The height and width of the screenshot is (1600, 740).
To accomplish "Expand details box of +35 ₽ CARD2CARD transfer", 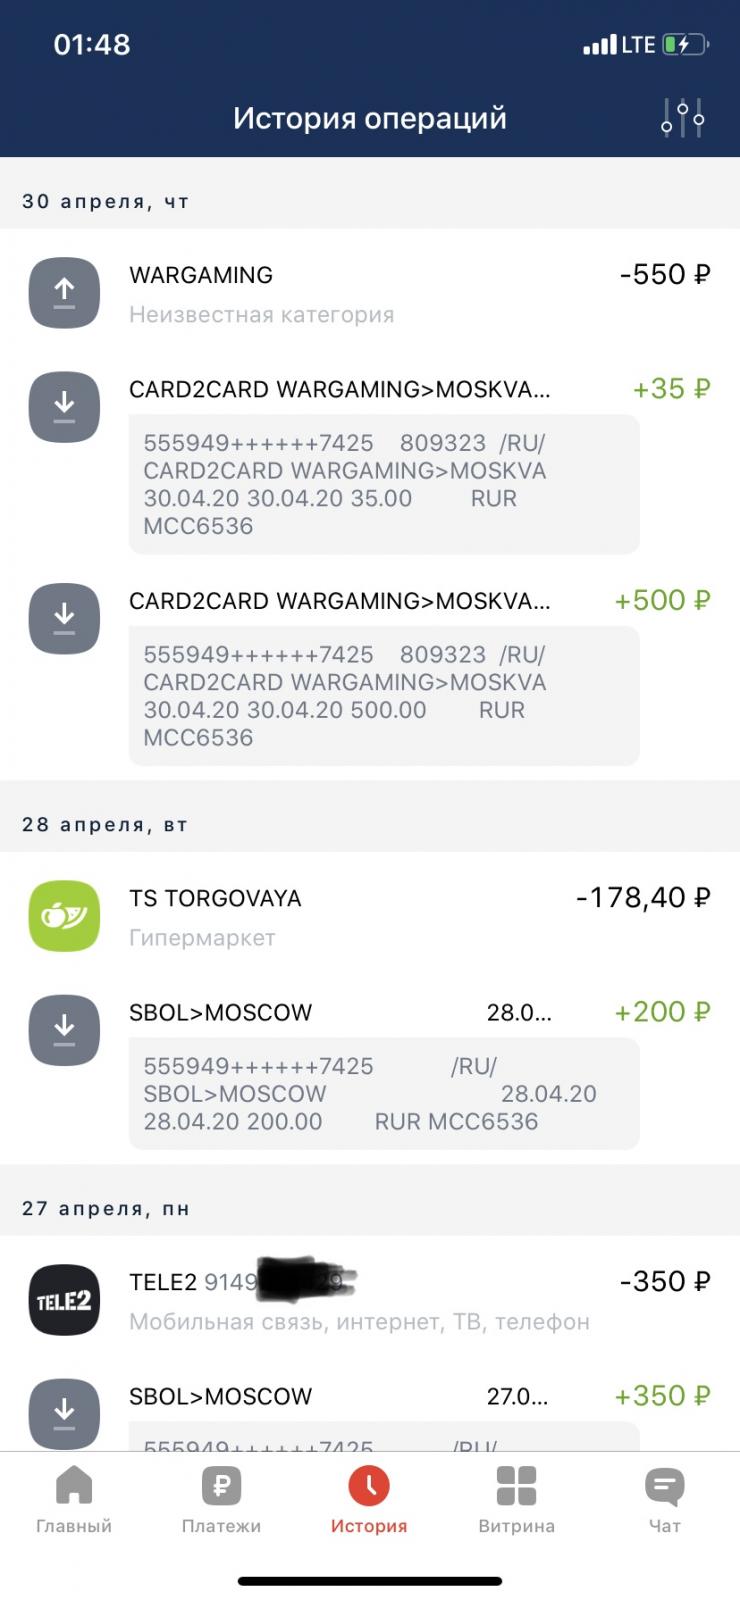I will pyautogui.click(x=384, y=484).
